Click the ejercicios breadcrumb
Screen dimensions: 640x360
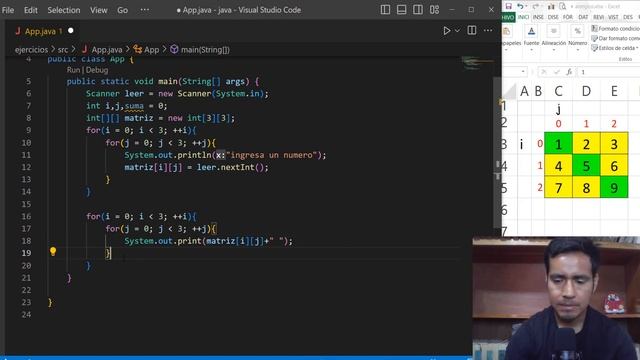(31, 50)
